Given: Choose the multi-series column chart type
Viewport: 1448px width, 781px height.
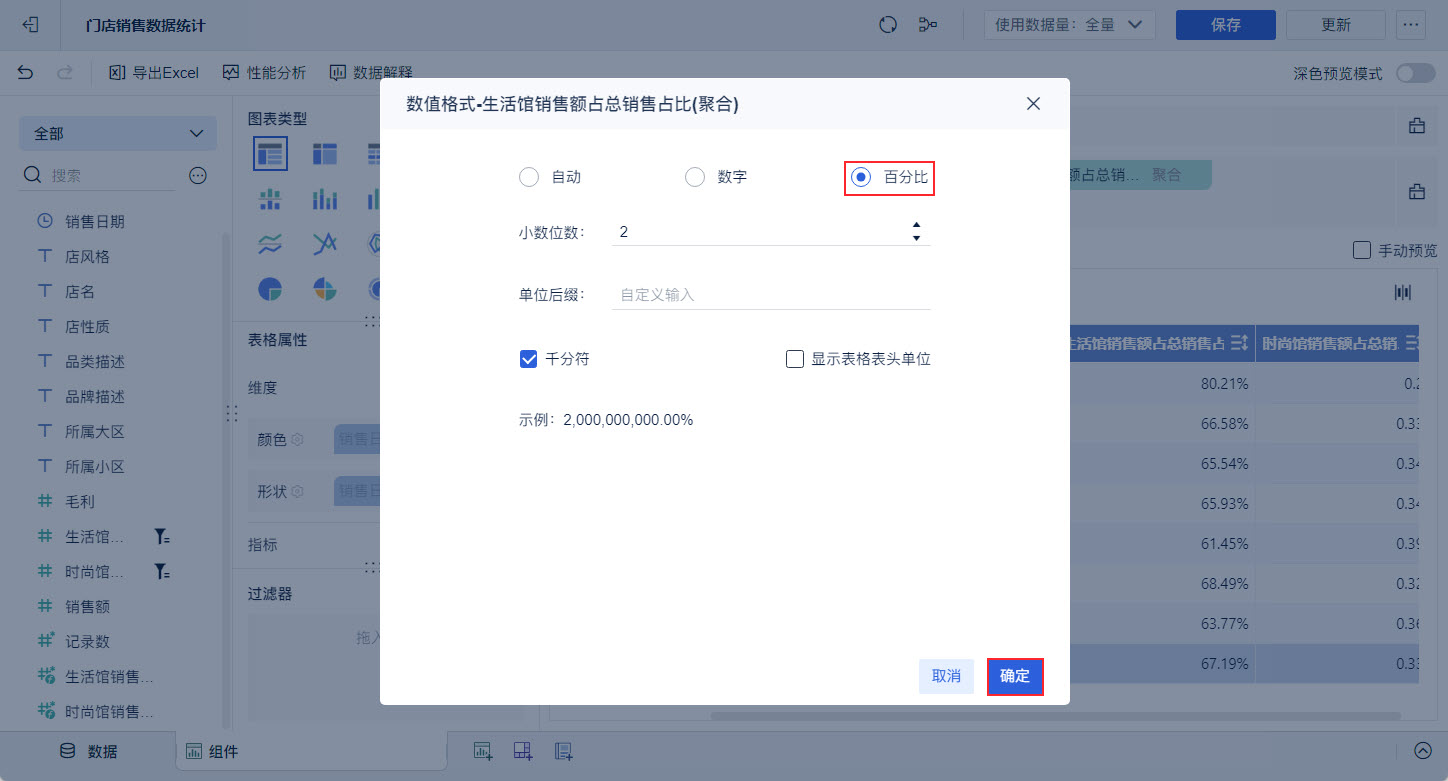Looking at the screenshot, I should pyautogui.click(x=325, y=199).
